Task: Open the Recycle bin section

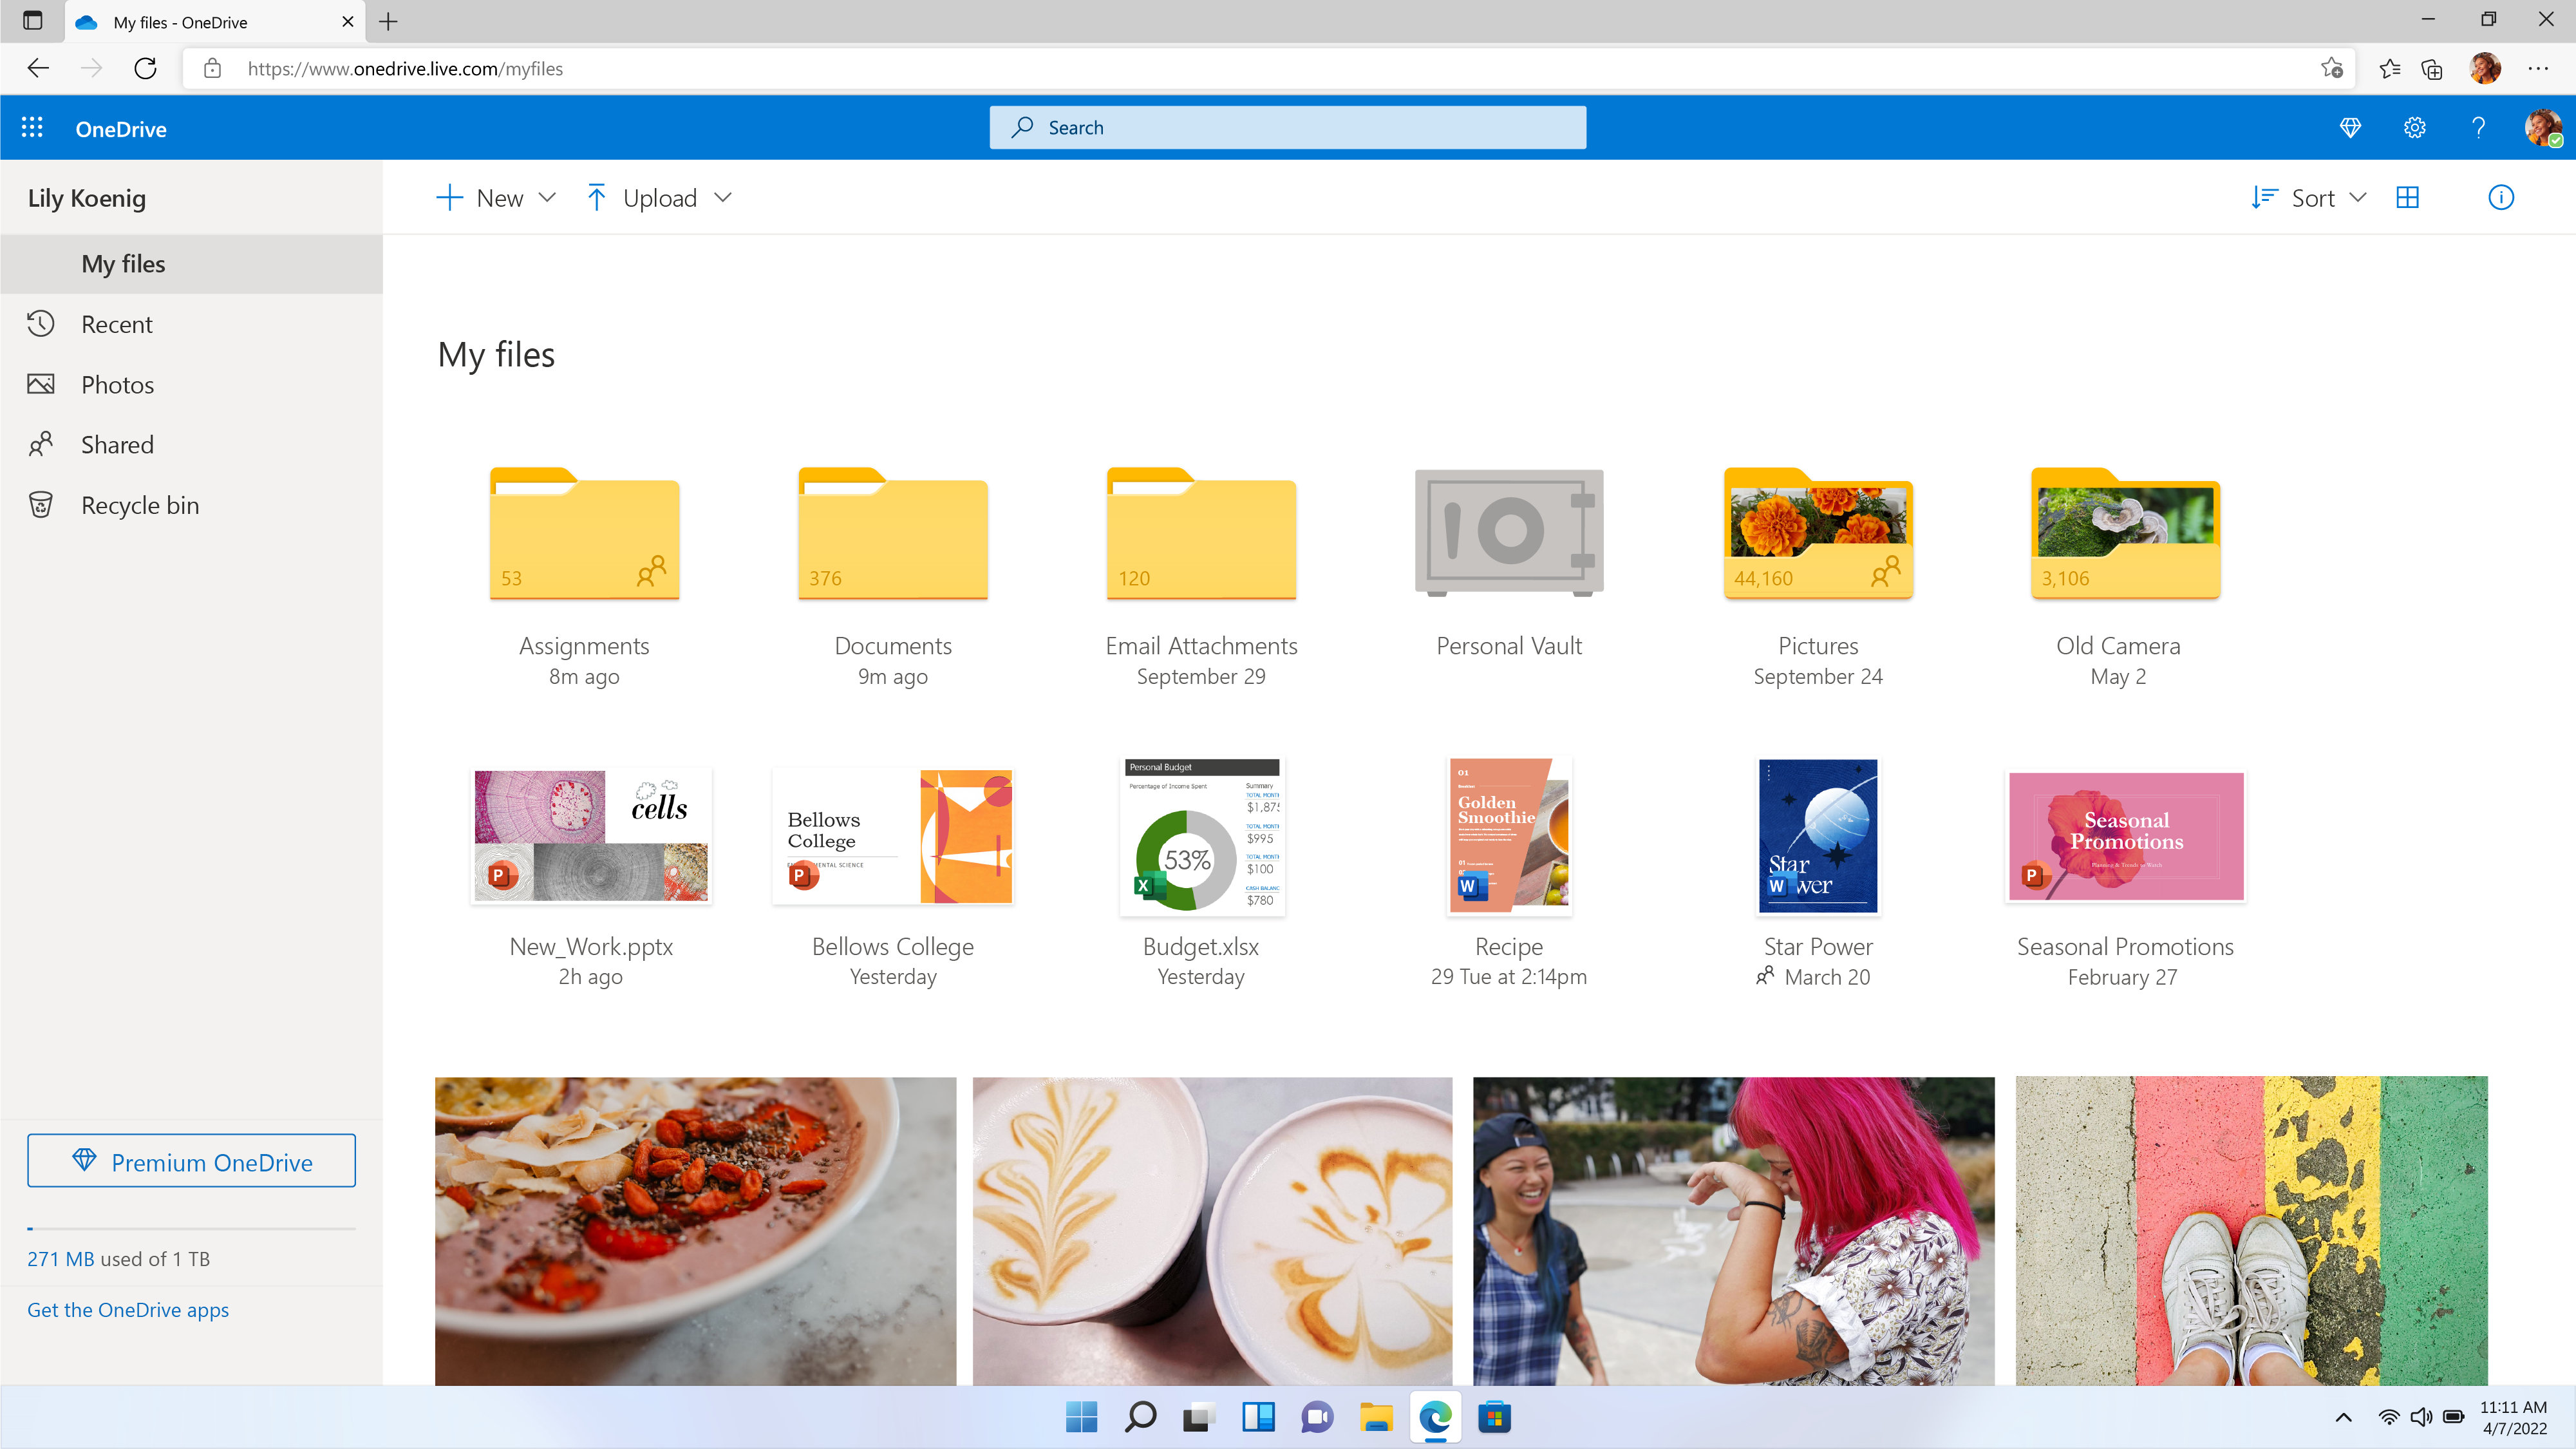Action: 140,504
